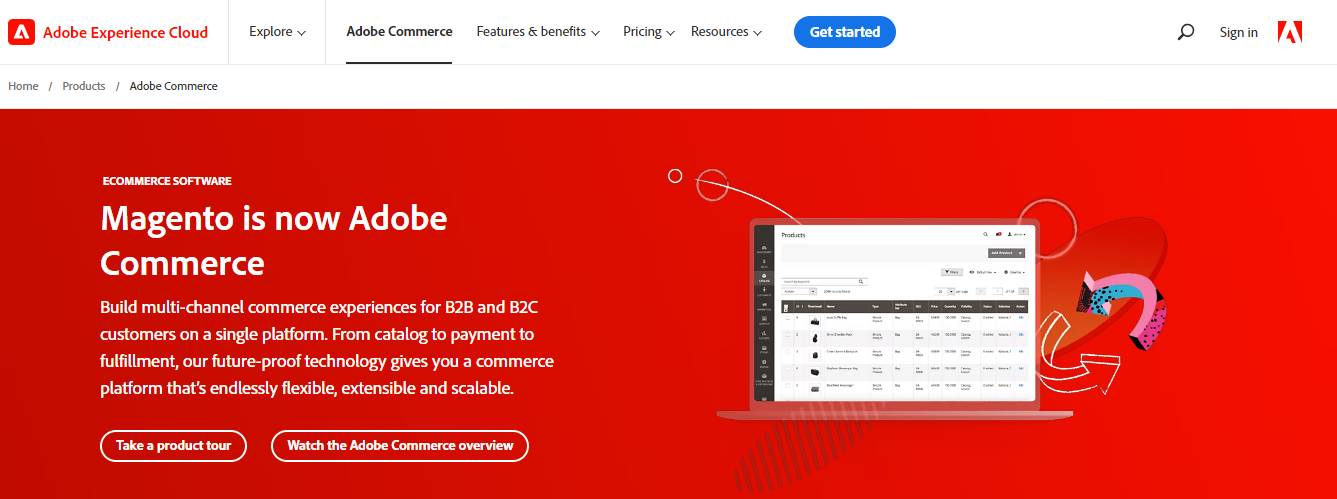
Task: Click the red Adobe logo at top right
Action: [1289, 32]
